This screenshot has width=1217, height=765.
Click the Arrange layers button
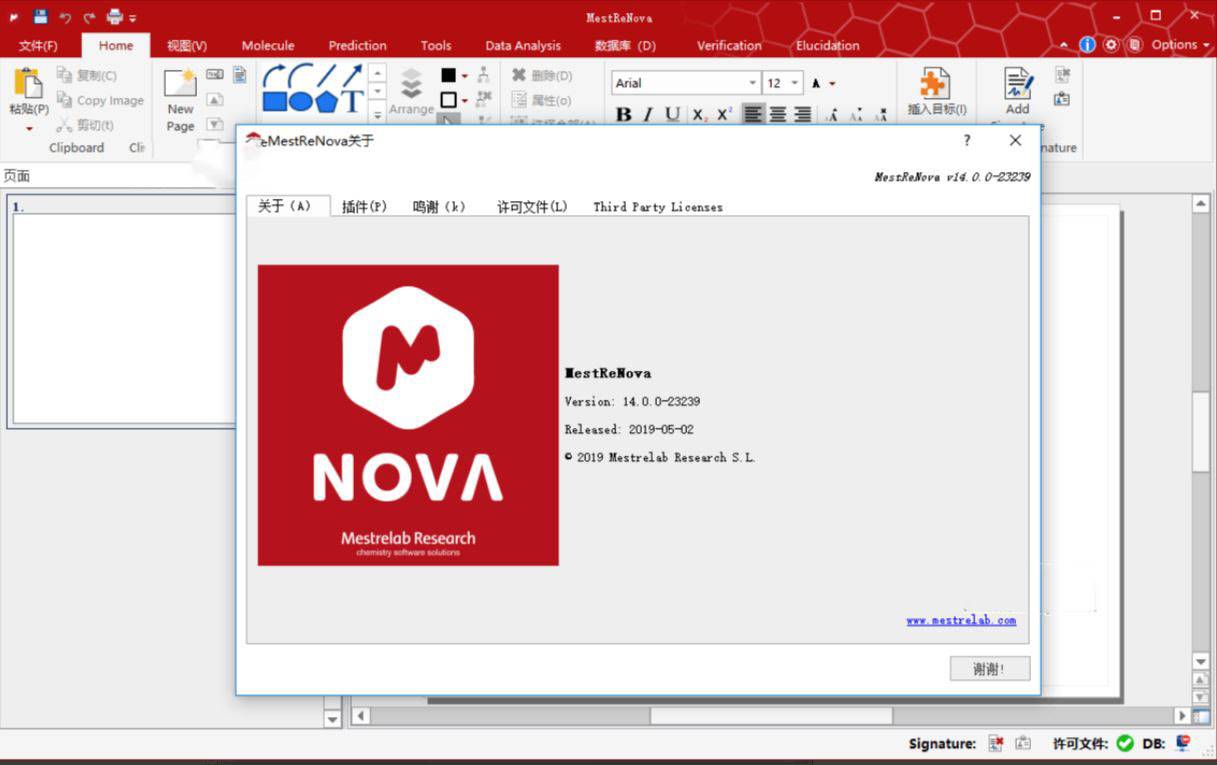(x=411, y=92)
